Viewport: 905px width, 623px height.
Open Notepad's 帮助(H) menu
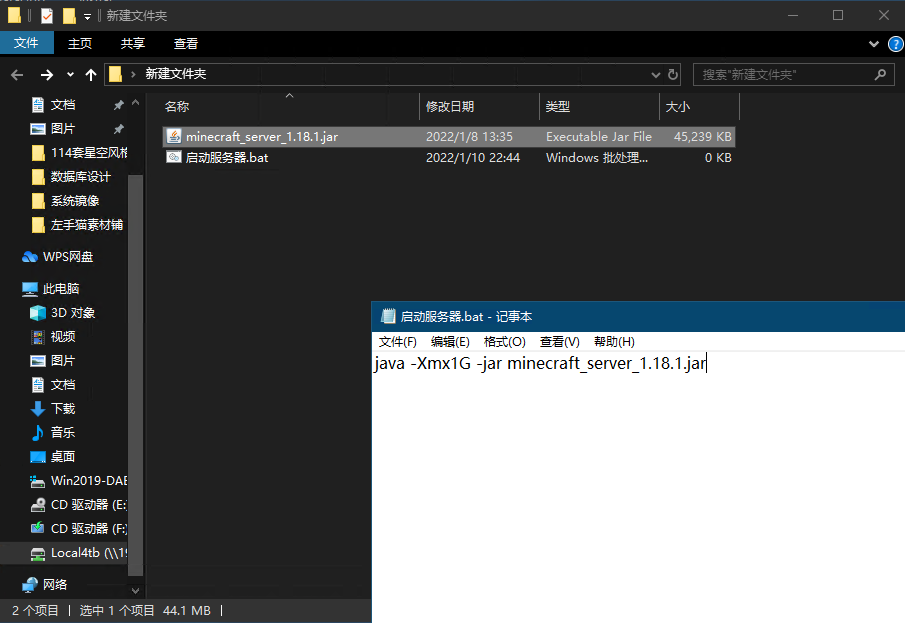pyautogui.click(x=614, y=342)
